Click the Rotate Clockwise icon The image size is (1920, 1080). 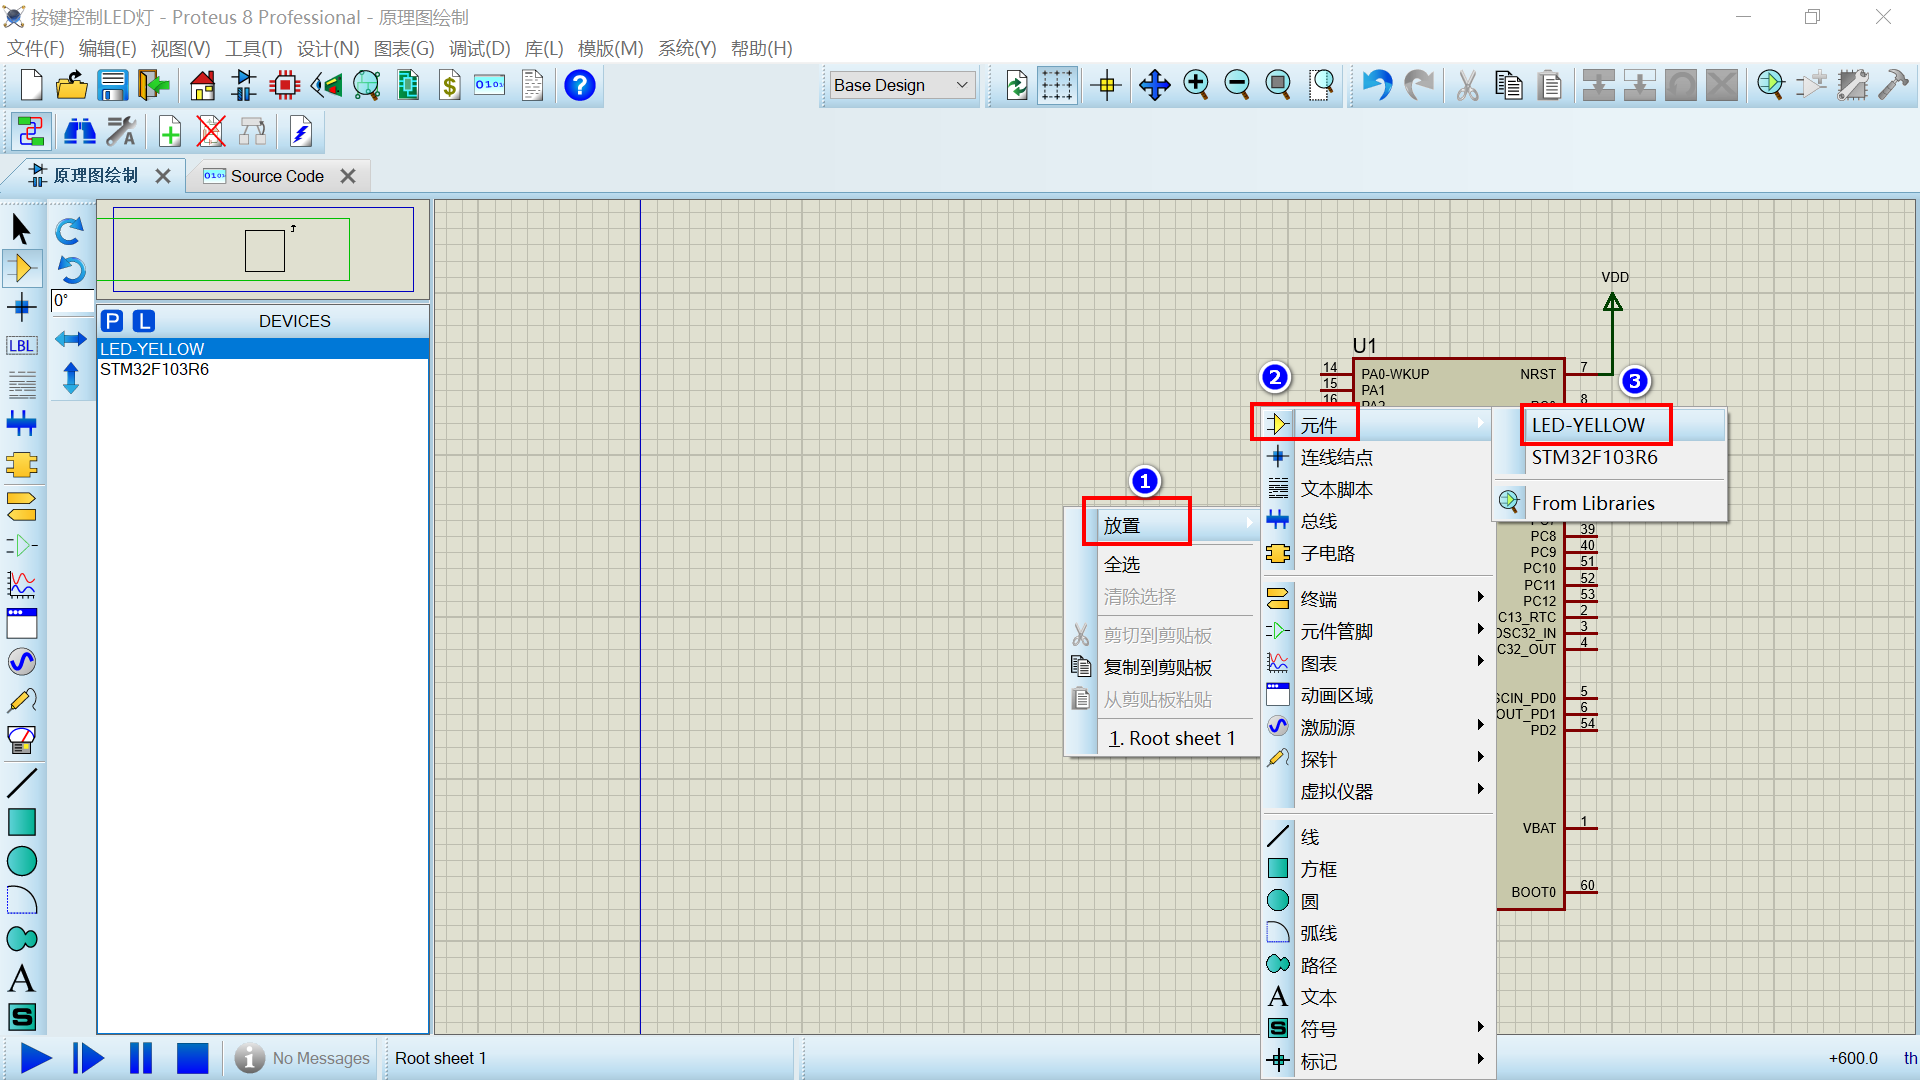tap(70, 231)
